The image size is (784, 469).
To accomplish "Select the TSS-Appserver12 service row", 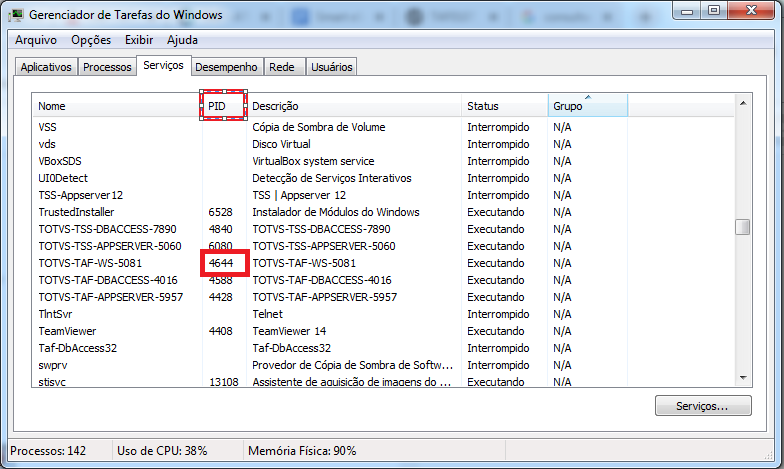I will click(x=383, y=195).
